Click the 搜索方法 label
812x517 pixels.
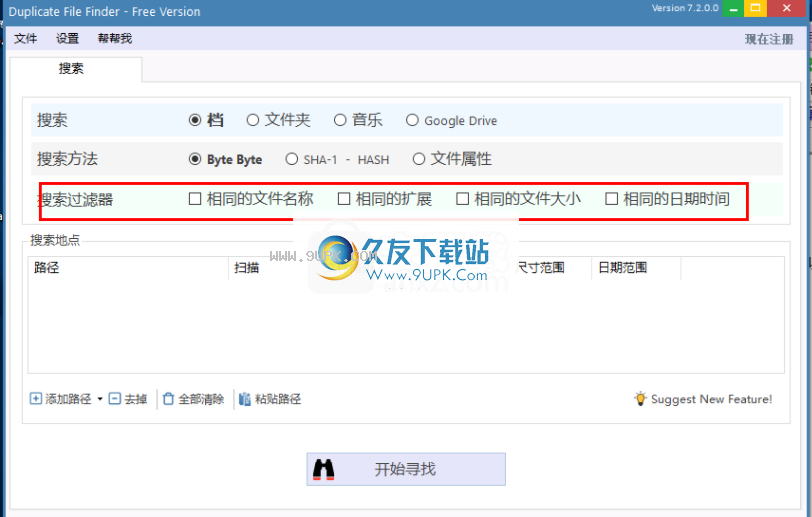tap(67, 159)
